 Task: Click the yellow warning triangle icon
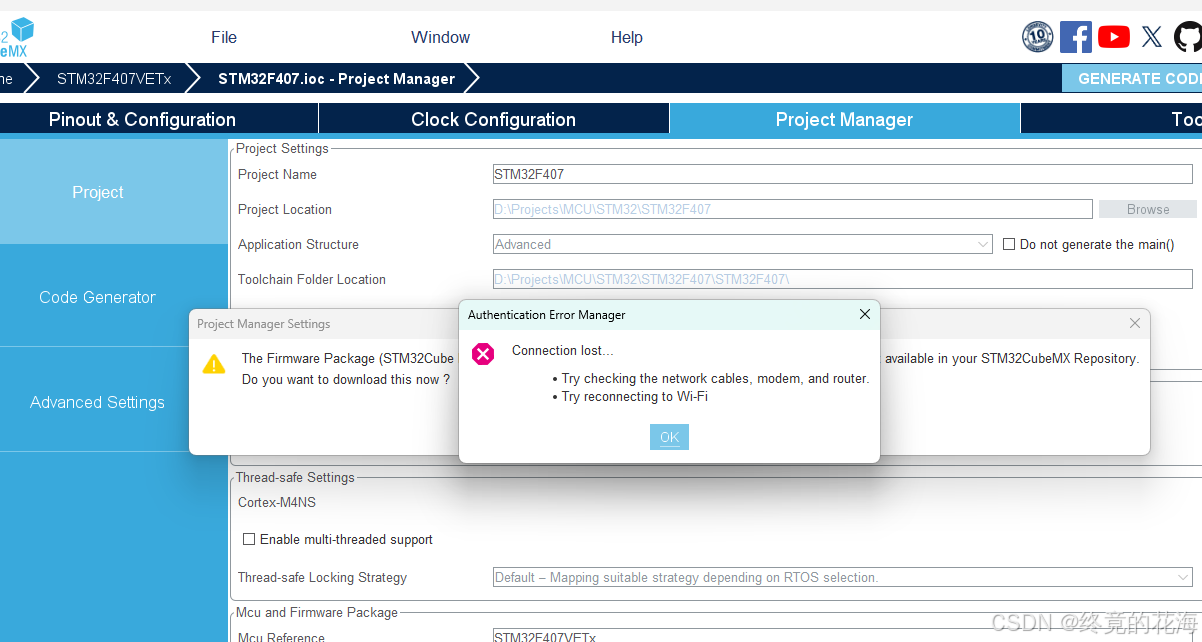pyautogui.click(x=214, y=364)
